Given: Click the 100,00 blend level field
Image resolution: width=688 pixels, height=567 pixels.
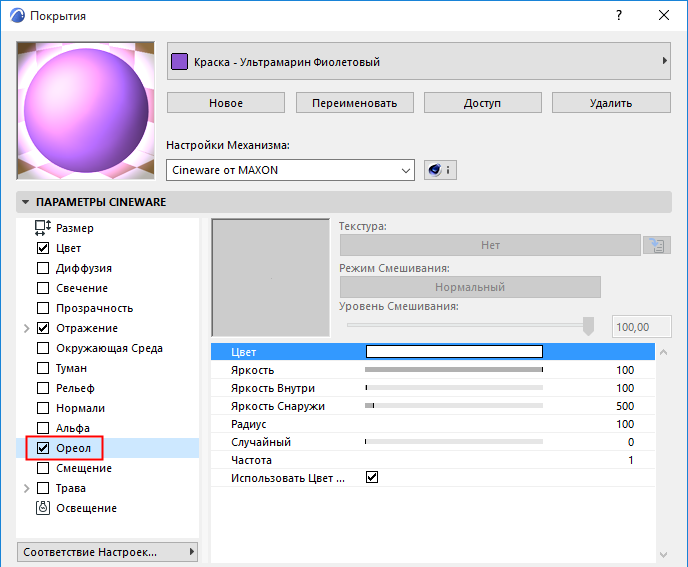Looking at the screenshot, I should coord(641,327).
